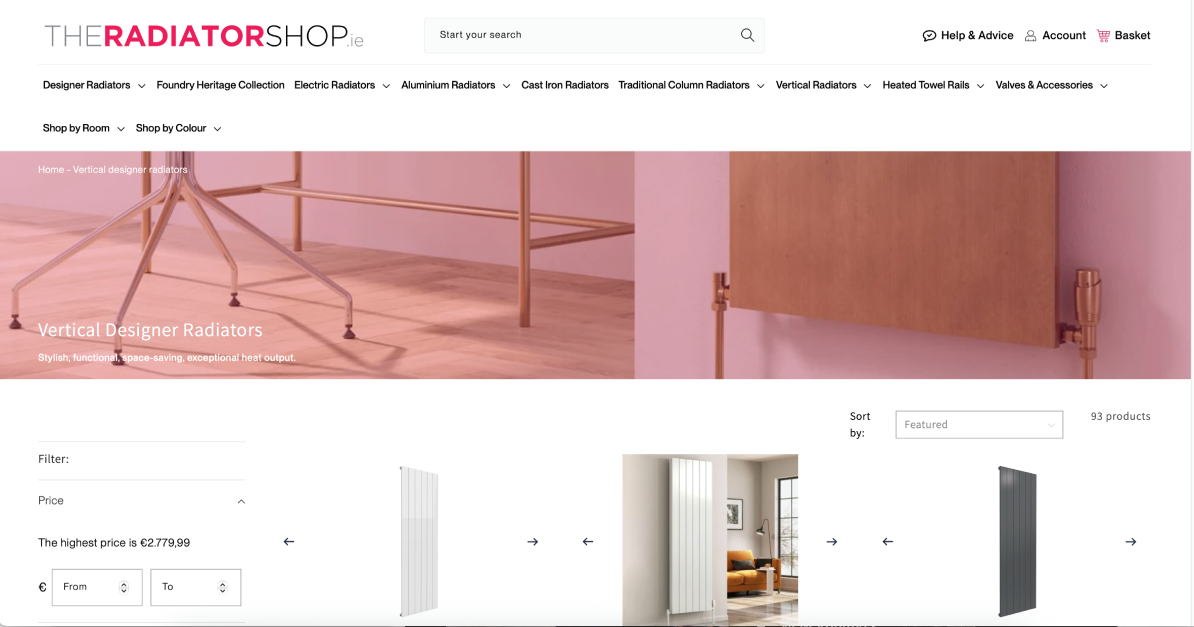
Task: Click the search magnifier icon
Action: (x=747, y=35)
